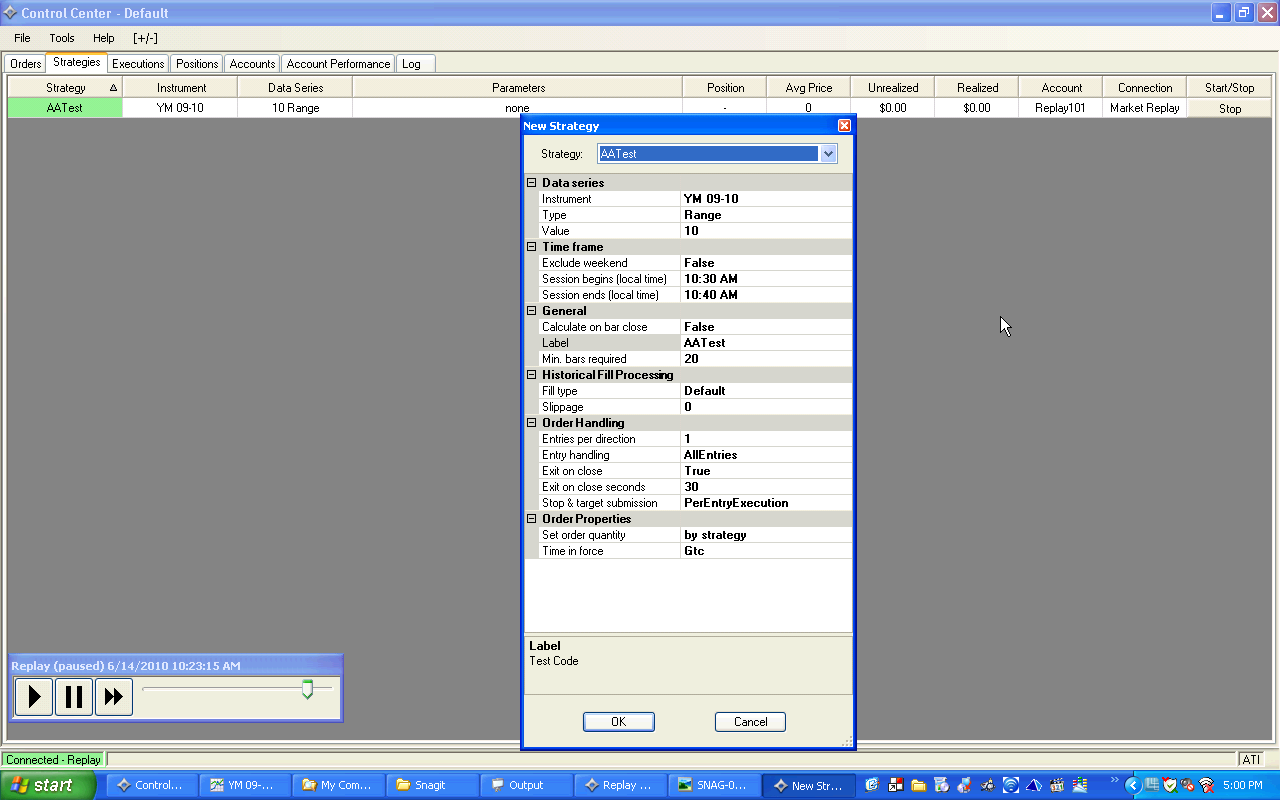Switch to the Output window taskbar button

point(526,785)
